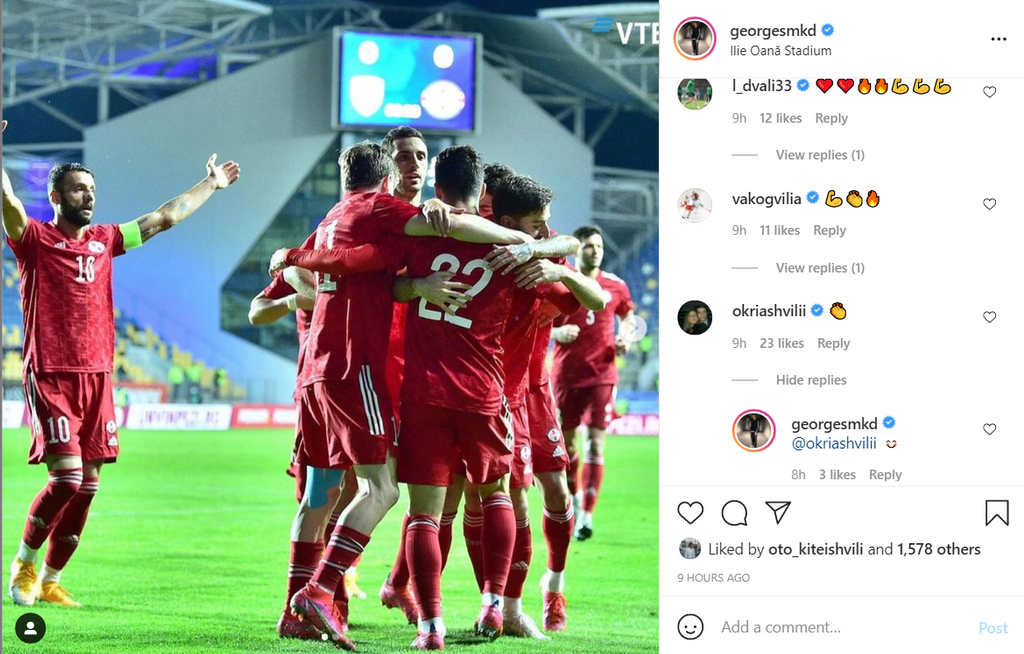The height and width of the screenshot is (654, 1024).
Task: Save post with bookmark icon
Action: click(997, 513)
